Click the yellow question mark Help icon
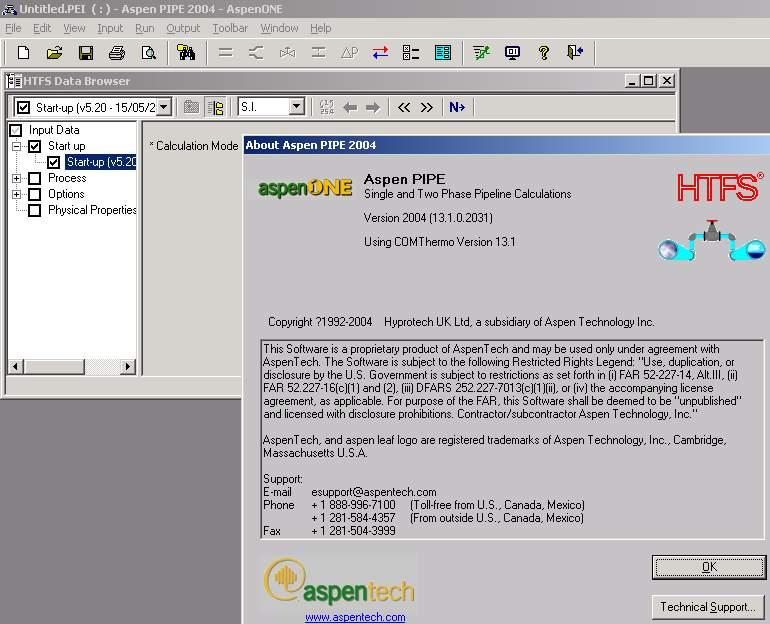770x624 pixels. [544, 52]
